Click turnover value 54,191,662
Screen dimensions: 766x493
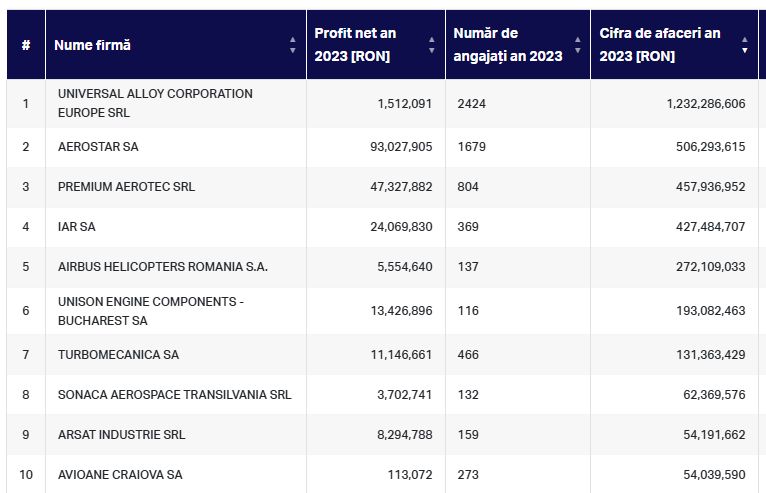pyautogui.click(x=714, y=435)
